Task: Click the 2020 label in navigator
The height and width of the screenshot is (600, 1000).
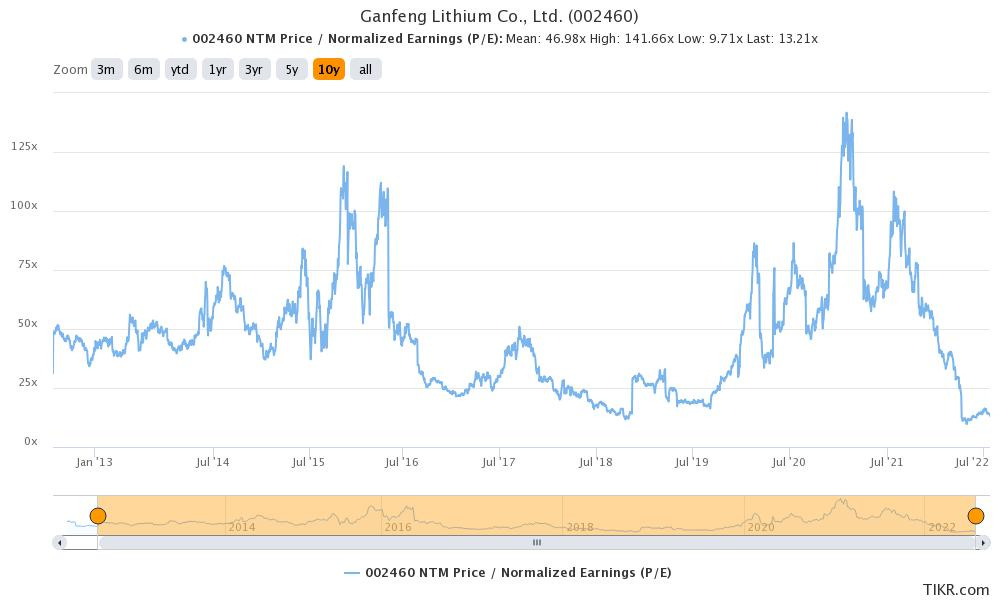Action: (761, 527)
